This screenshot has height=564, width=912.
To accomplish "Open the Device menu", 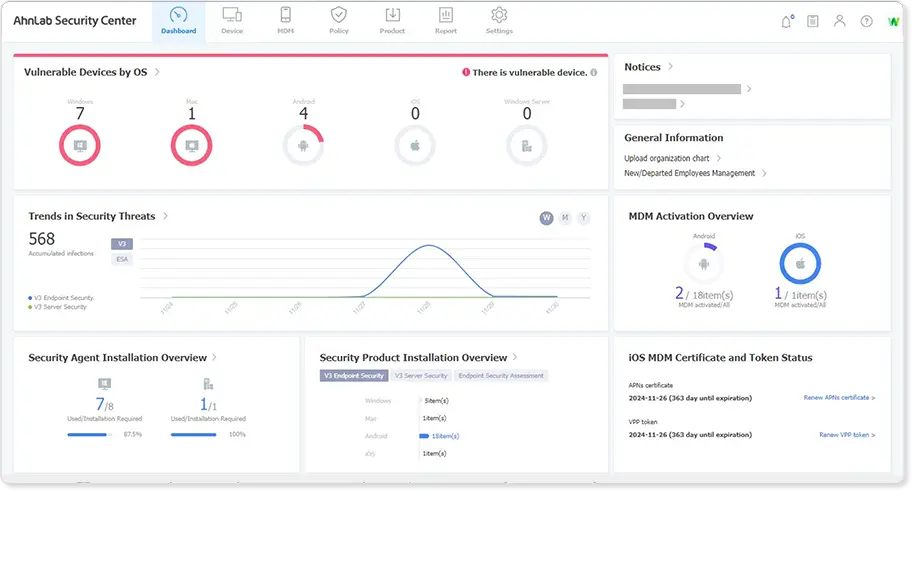I will tap(232, 21).
